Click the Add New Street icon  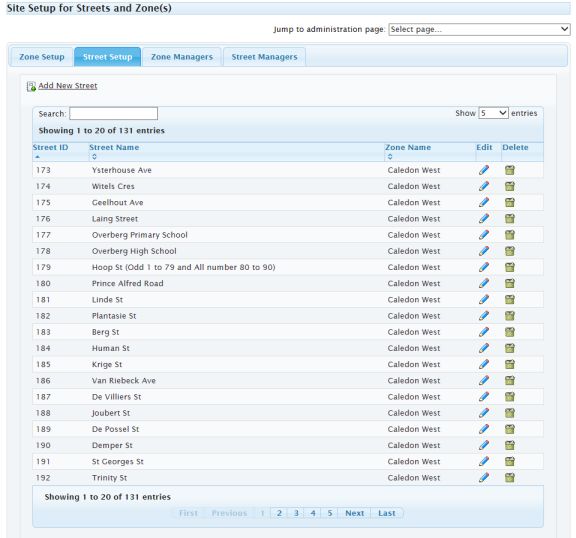coord(31,86)
